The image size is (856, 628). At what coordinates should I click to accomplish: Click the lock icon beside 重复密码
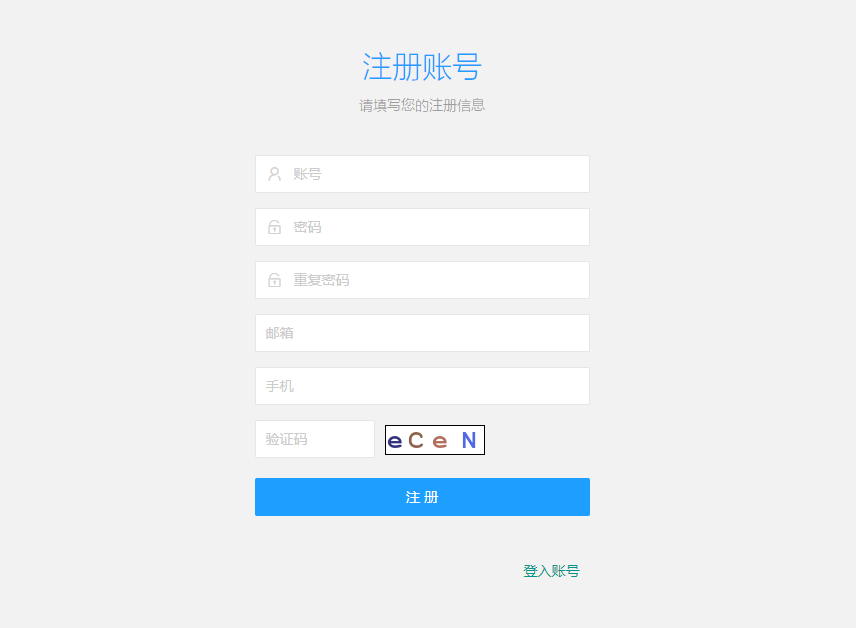point(275,280)
